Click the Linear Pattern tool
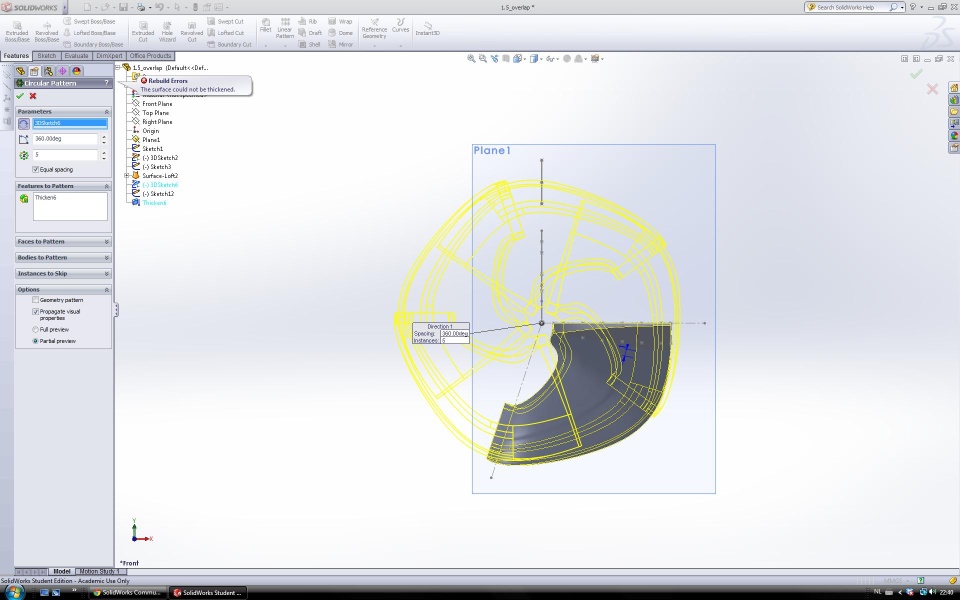Image resolution: width=960 pixels, height=600 pixels. coord(285,29)
